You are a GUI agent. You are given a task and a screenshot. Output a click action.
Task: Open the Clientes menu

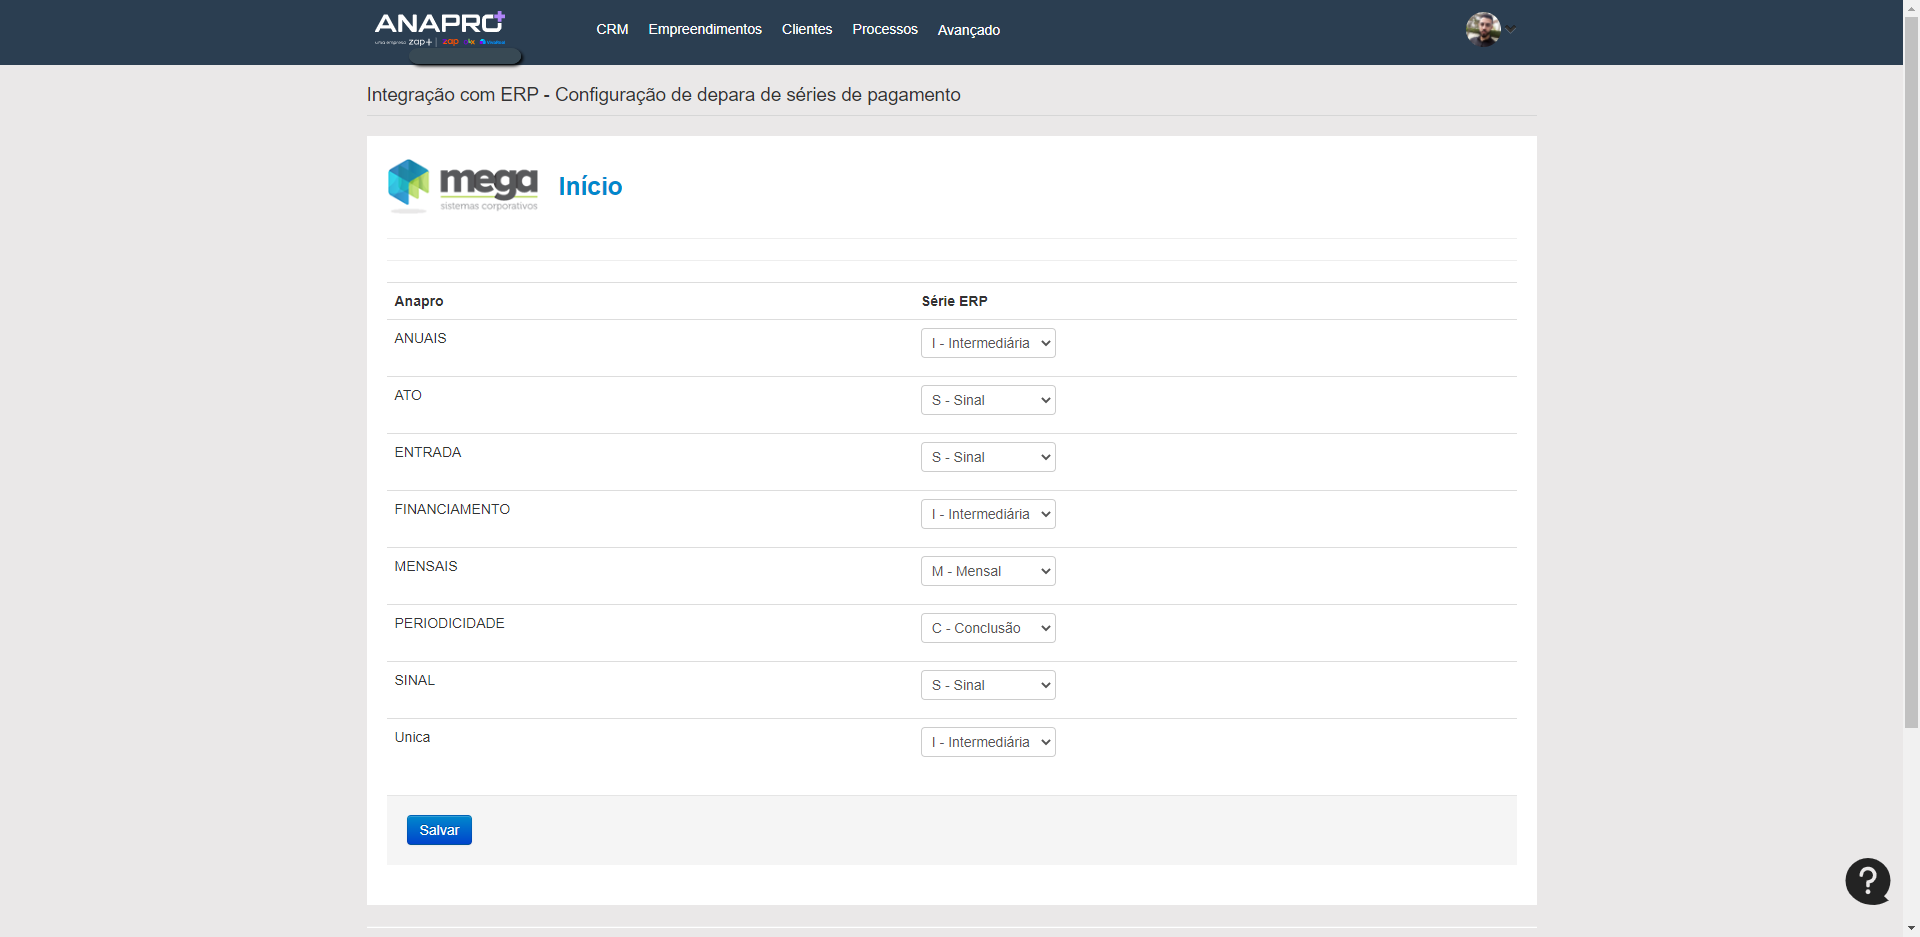pyautogui.click(x=806, y=30)
